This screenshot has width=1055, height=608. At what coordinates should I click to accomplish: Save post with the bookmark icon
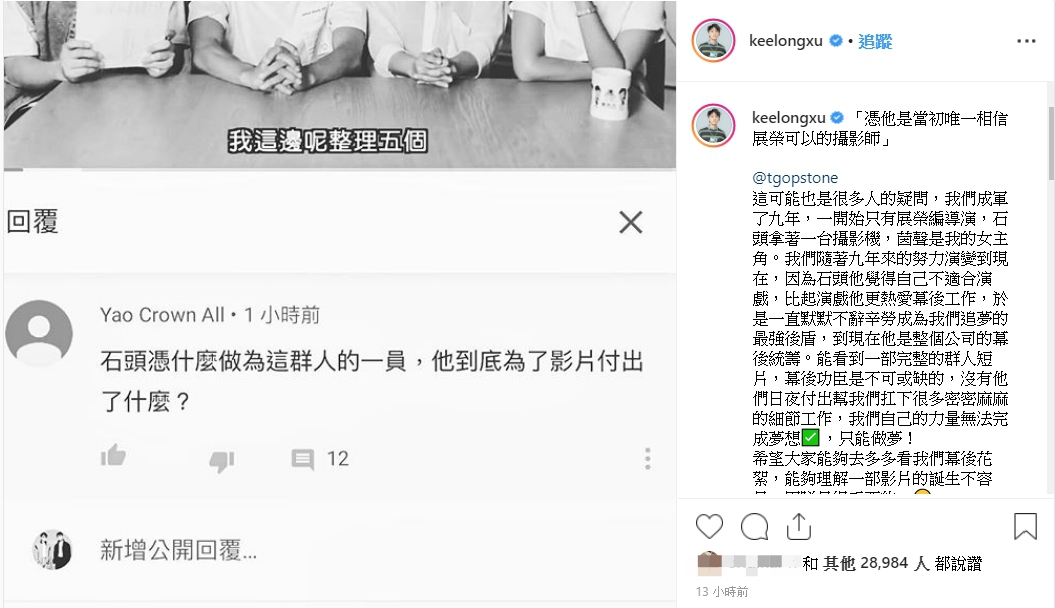coord(1025,527)
